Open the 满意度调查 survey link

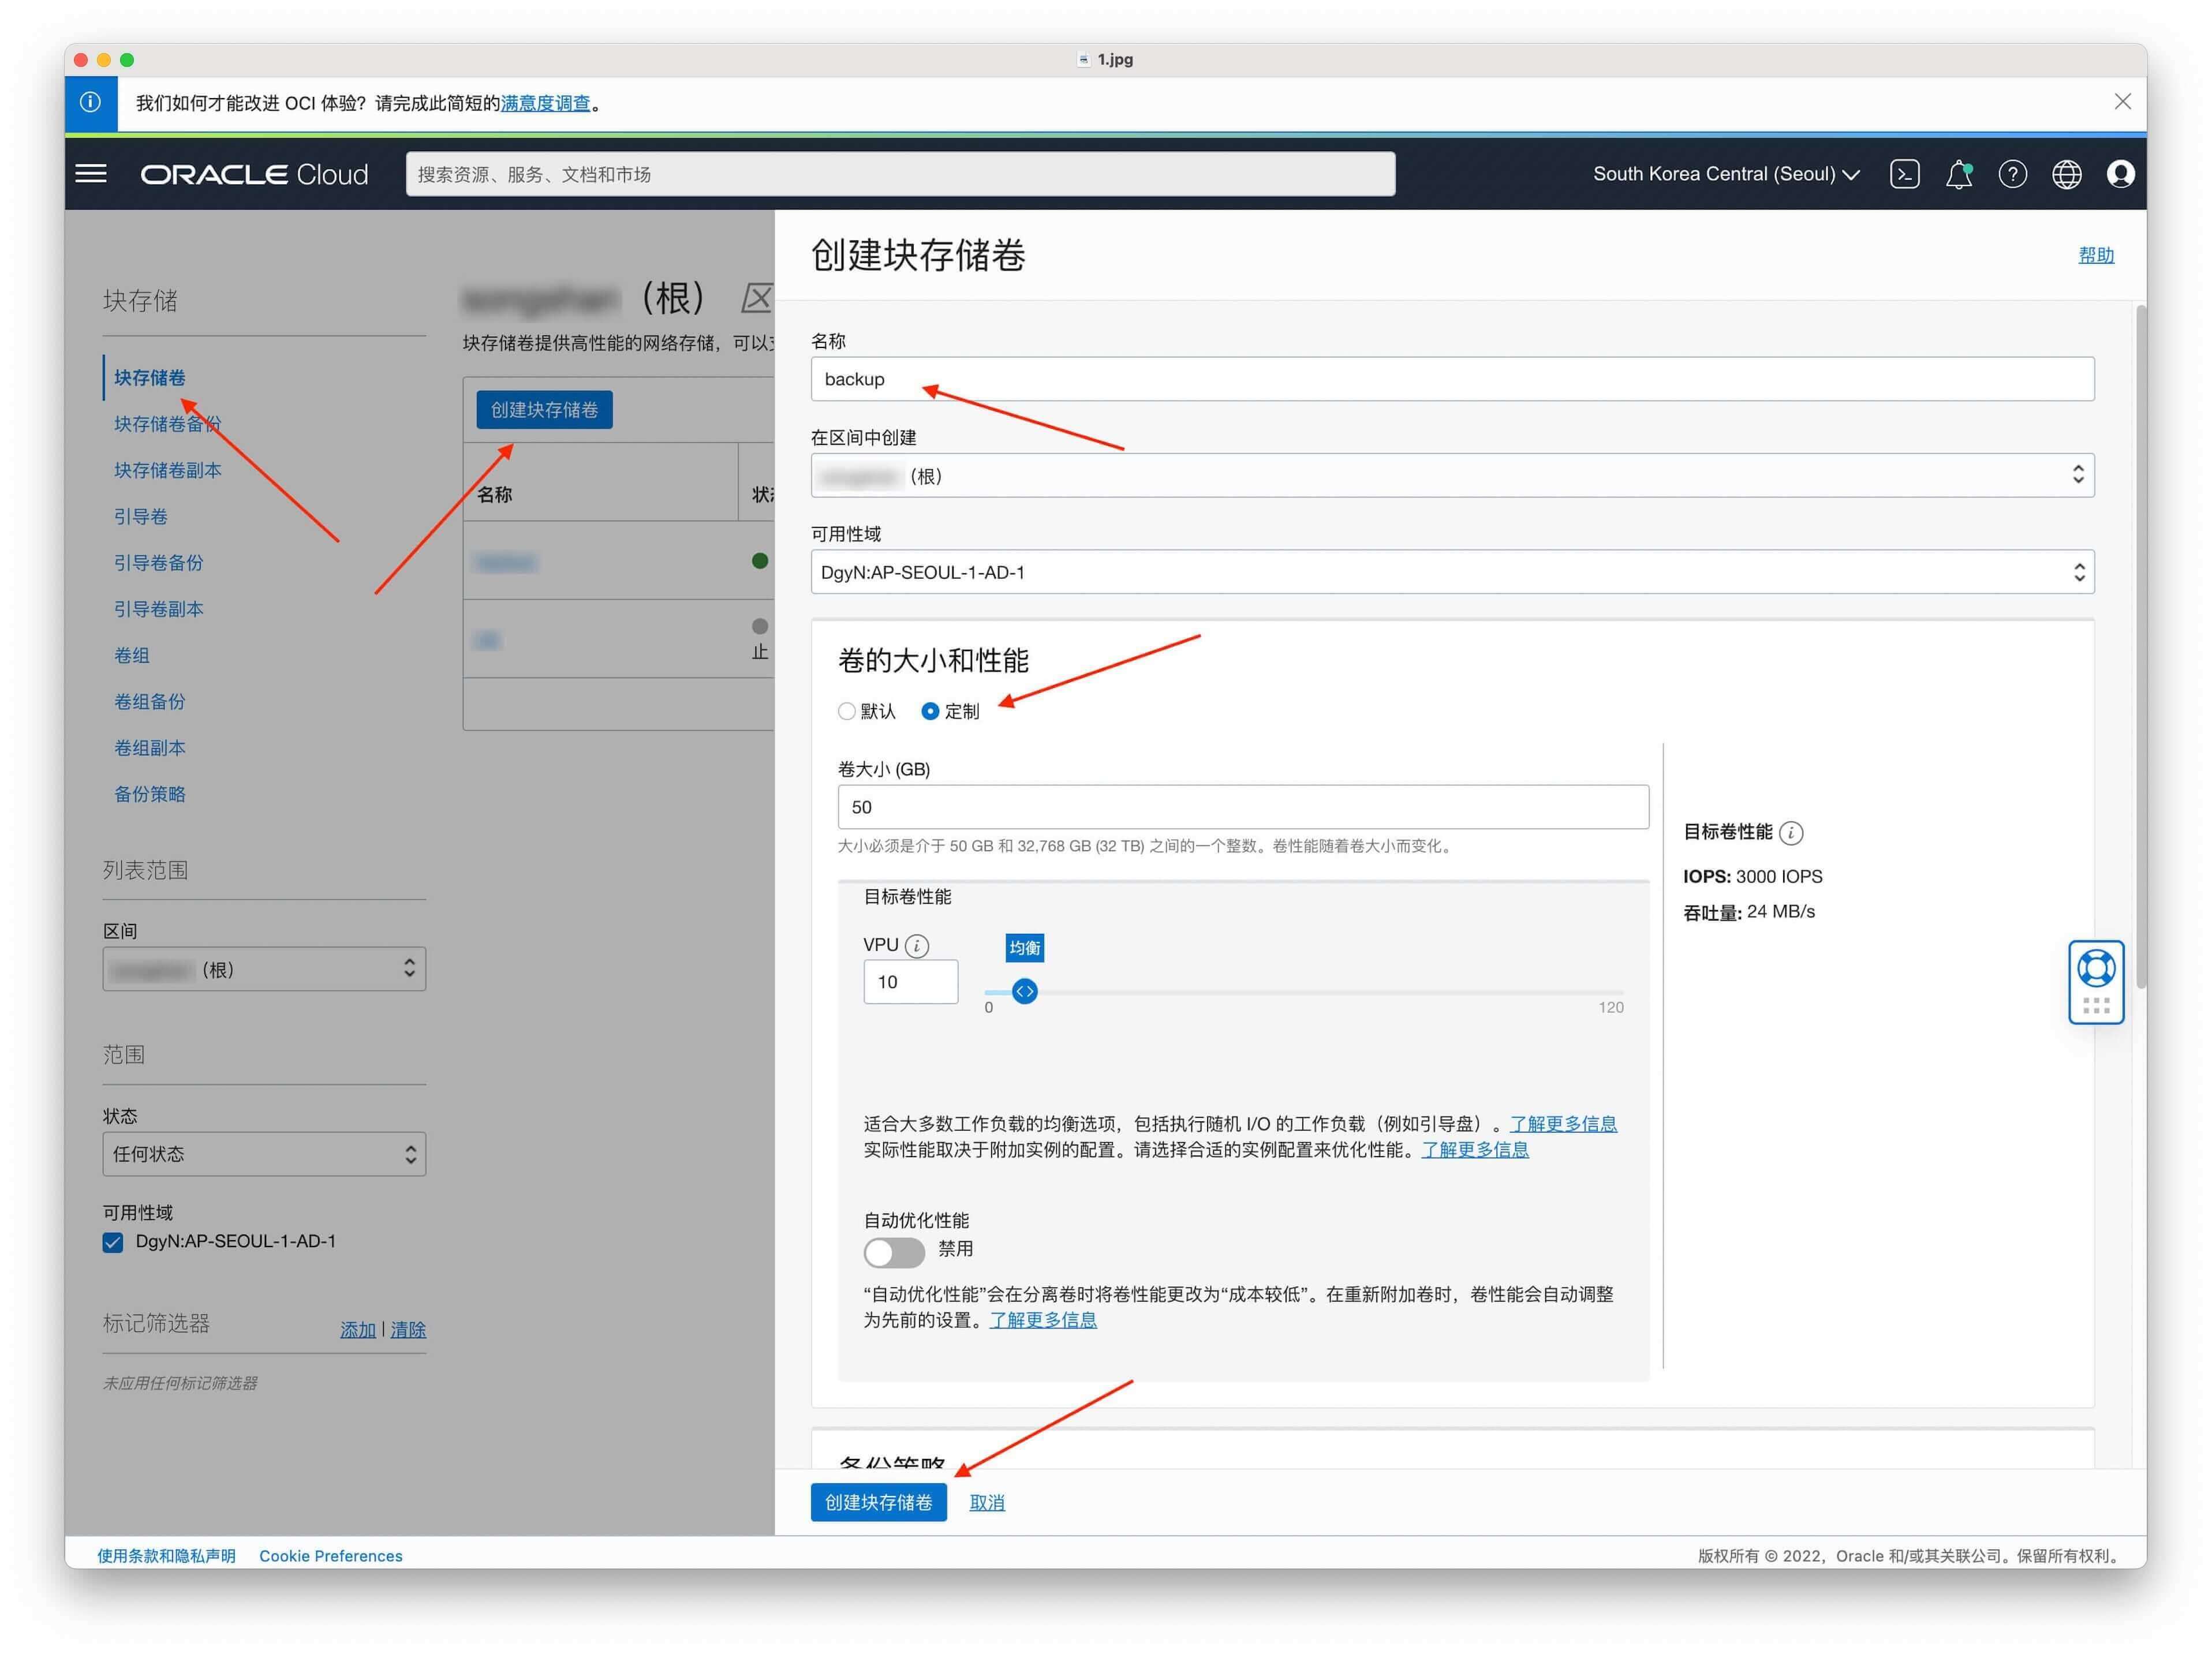point(545,103)
